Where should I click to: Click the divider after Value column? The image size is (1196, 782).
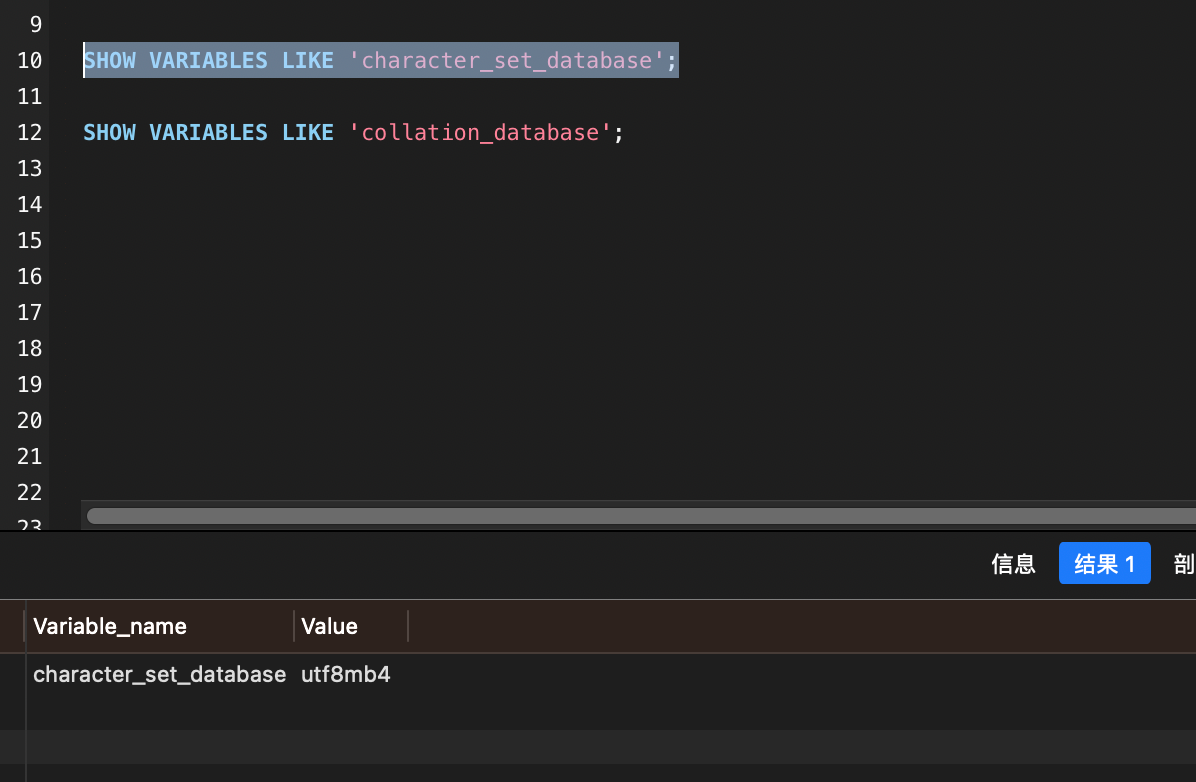click(408, 627)
